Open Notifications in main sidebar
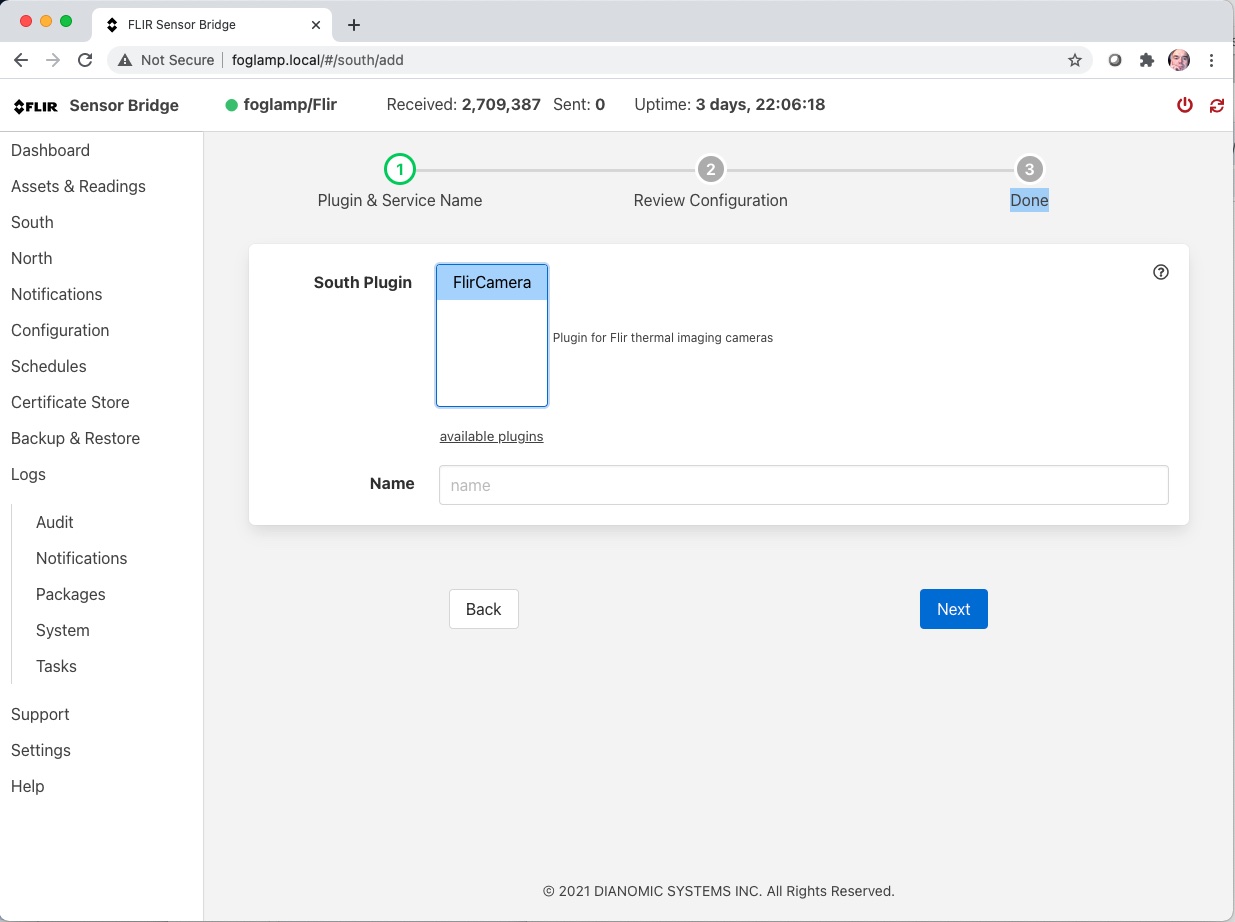This screenshot has height=922, width=1235. point(56,294)
